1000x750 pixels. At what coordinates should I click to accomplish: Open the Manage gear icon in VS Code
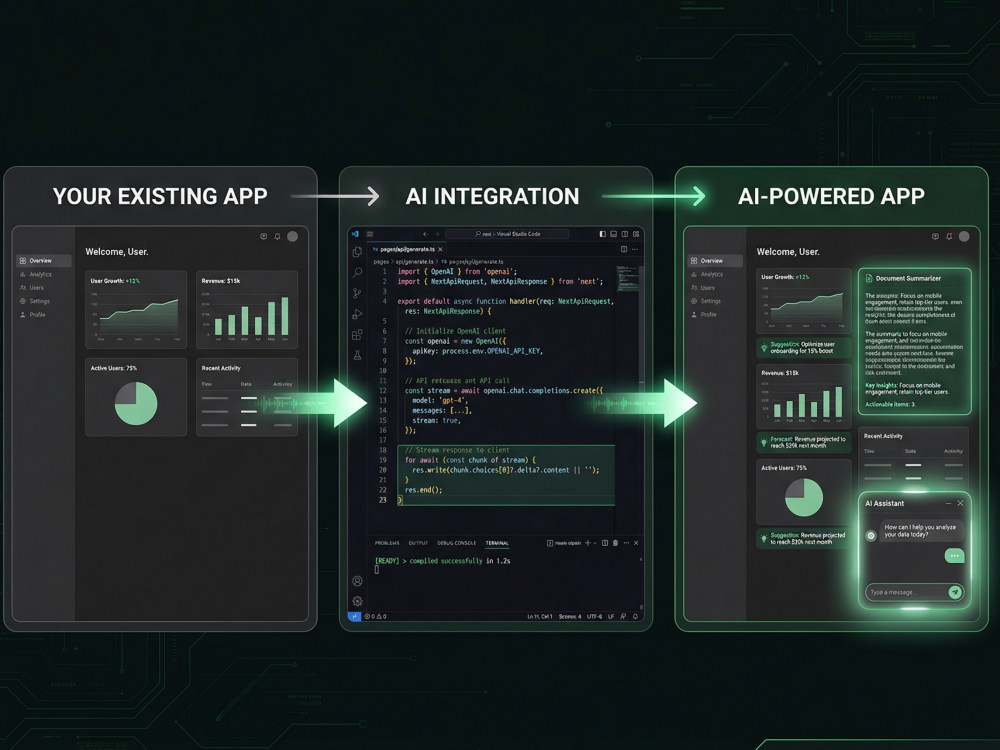coord(357,601)
